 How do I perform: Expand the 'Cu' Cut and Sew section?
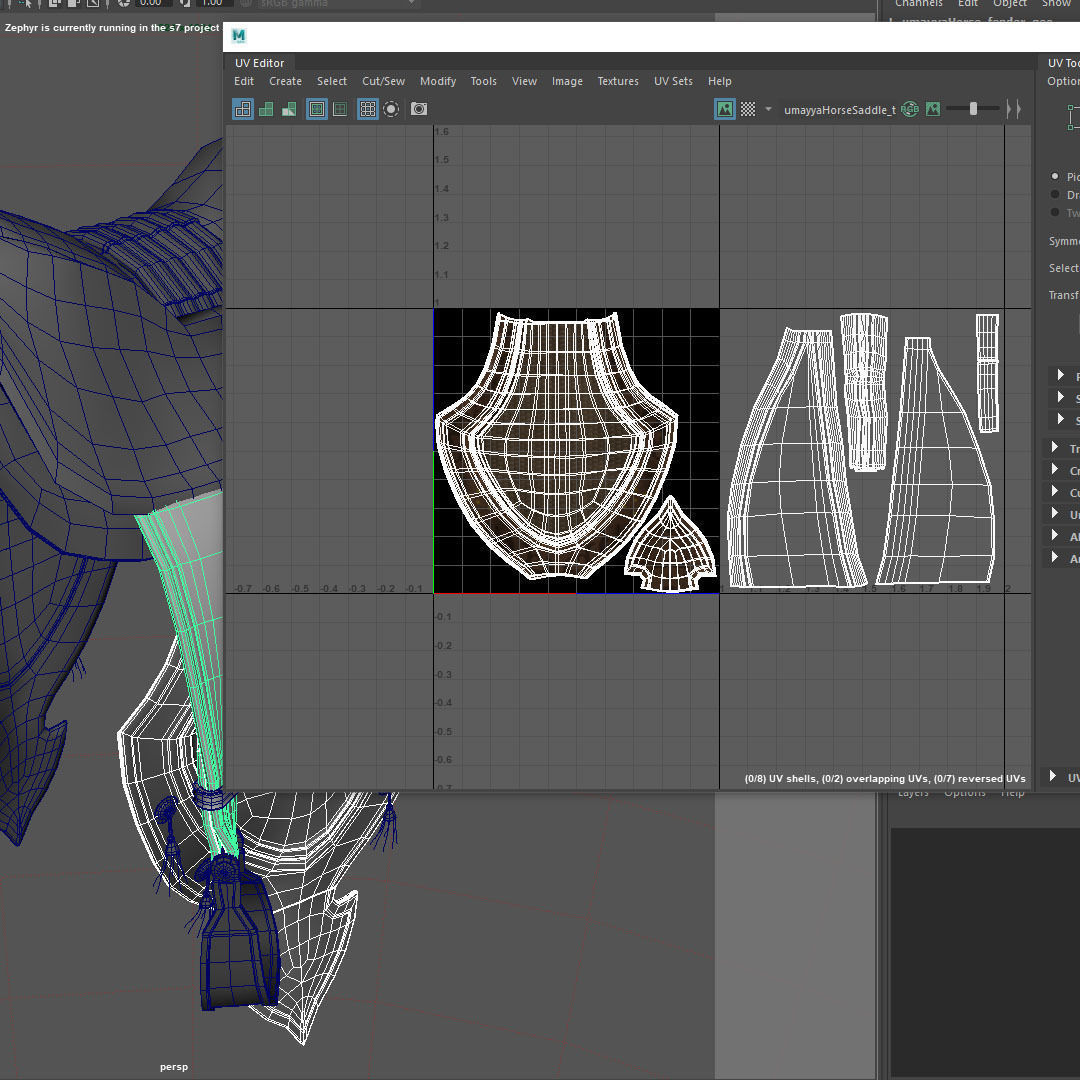tap(1055, 492)
